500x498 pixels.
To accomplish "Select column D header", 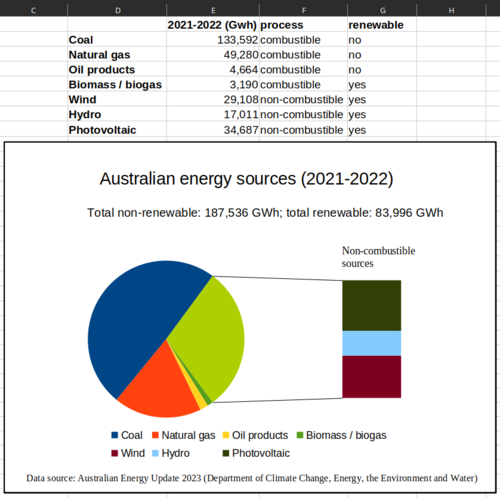I will (117, 10).
